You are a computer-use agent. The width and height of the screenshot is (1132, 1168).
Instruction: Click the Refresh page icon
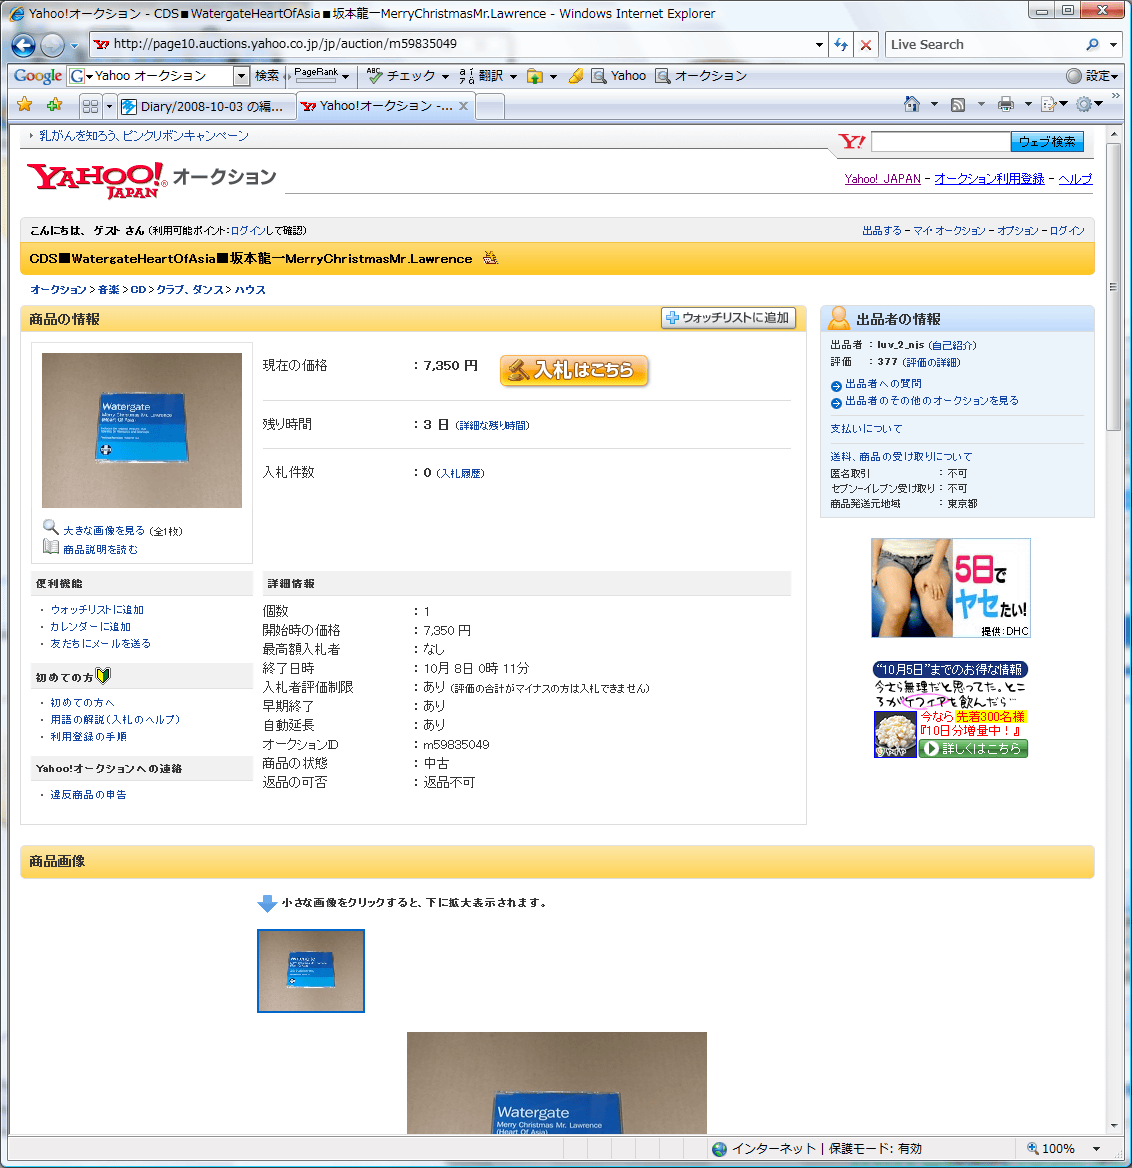click(x=841, y=45)
